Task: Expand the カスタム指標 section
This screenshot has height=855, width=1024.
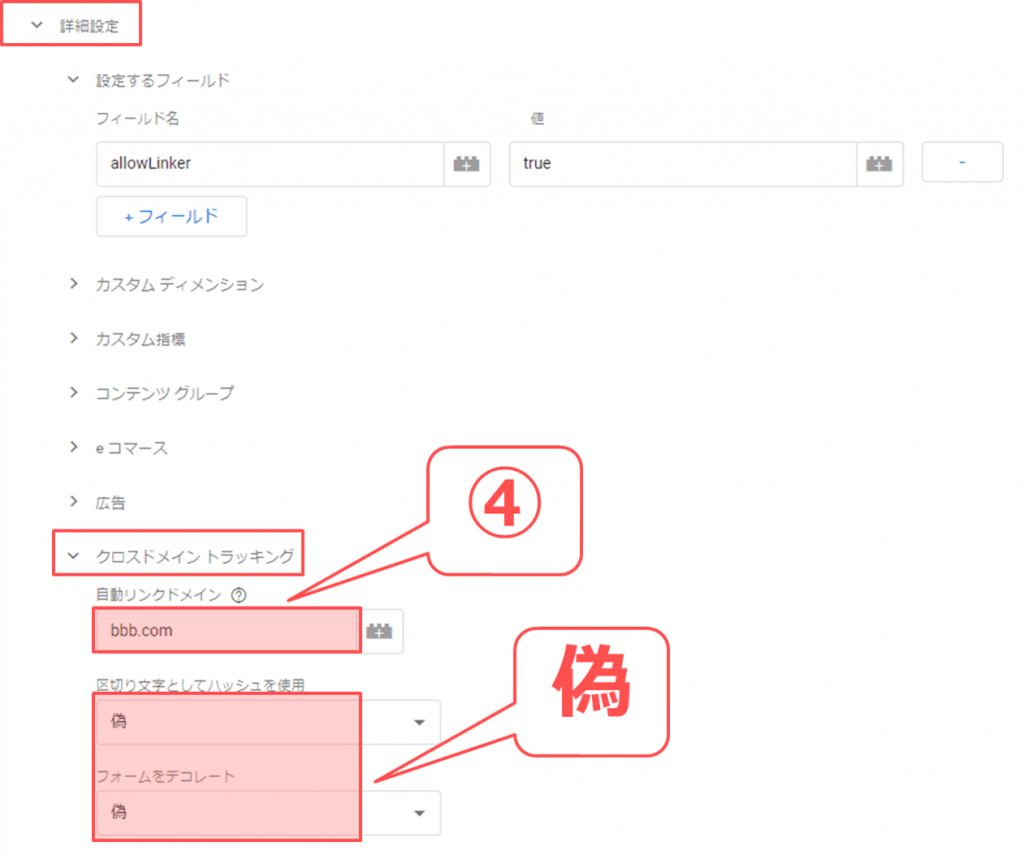Action: coord(73,339)
